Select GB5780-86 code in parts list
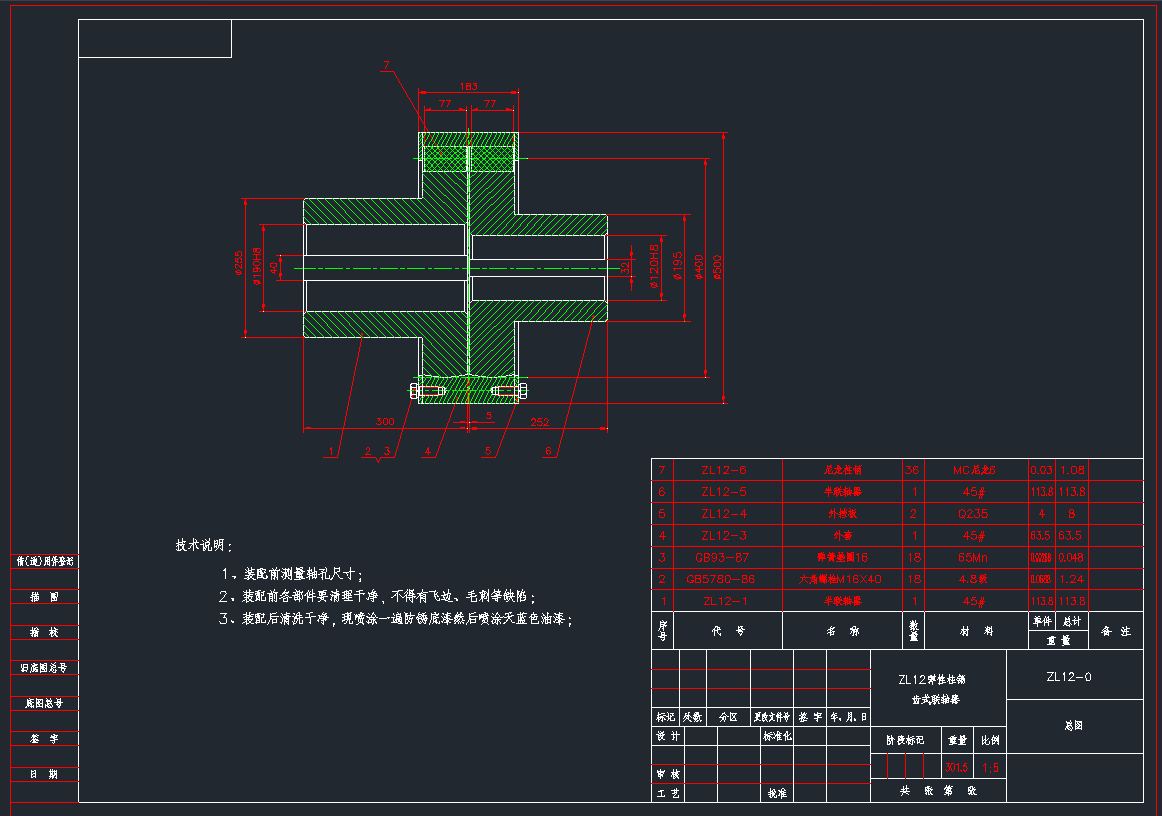The width and height of the screenshot is (1162, 816). point(720,579)
